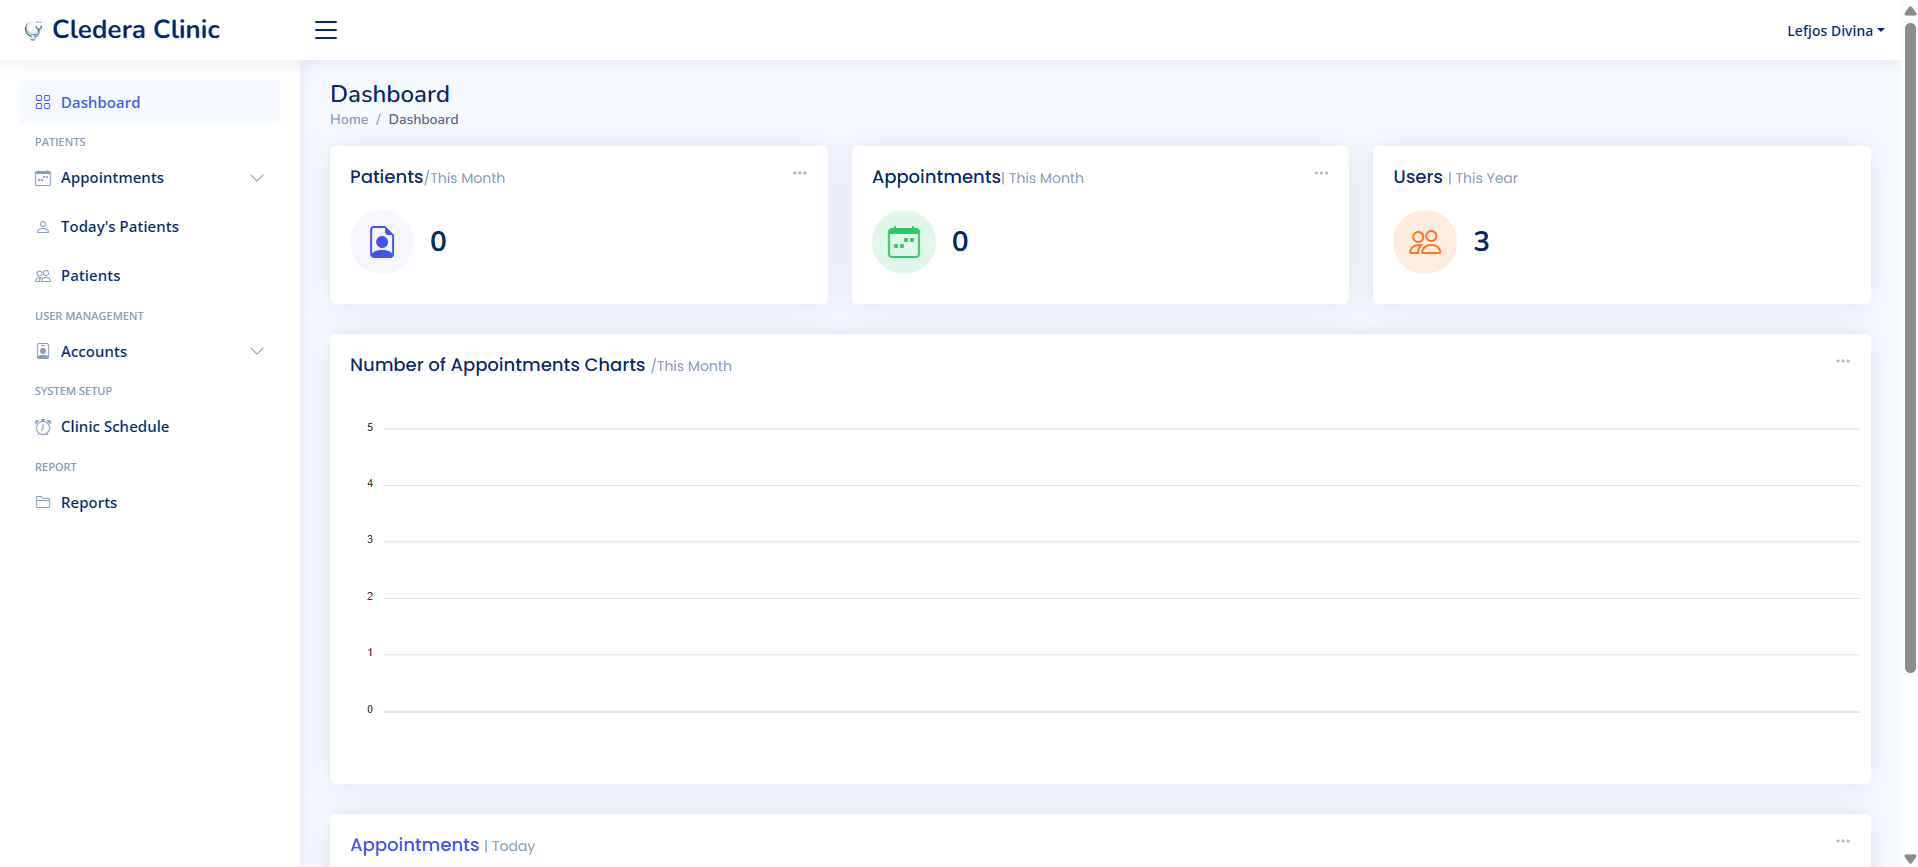Expand the Accounts sidebar chevron
Viewport: 1918px width, 867px height.
coord(257,351)
